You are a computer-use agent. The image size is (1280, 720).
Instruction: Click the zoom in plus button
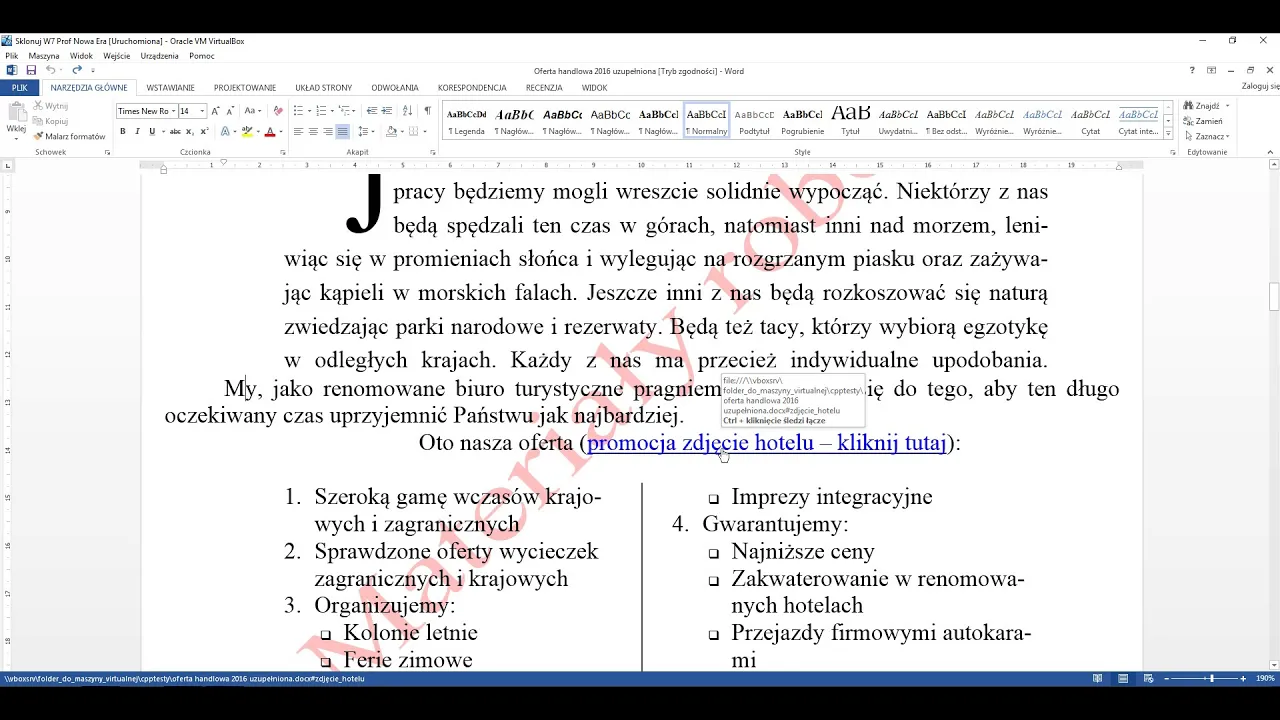point(1243,678)
